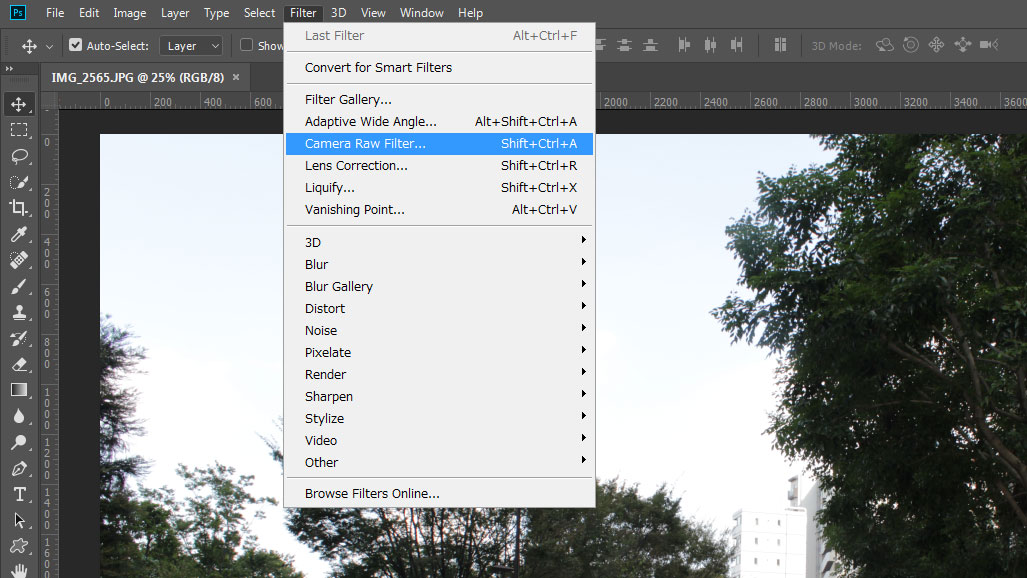Click Distribute right edges icon
The image size is (1027, 578).
coord(737,45)
